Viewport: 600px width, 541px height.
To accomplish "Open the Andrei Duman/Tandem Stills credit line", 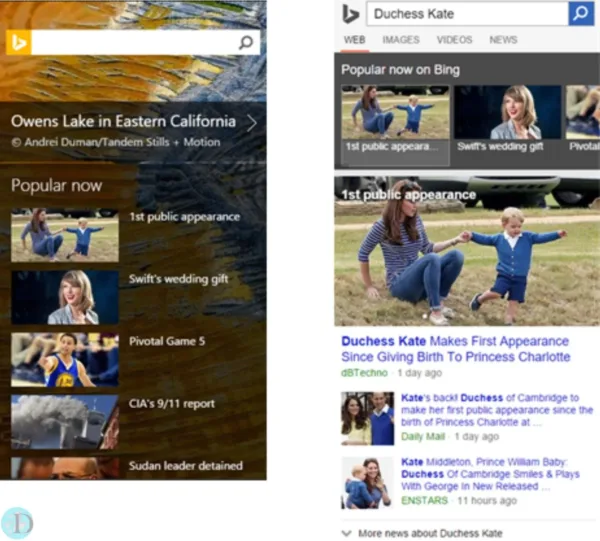I will [x=116, y=142].
